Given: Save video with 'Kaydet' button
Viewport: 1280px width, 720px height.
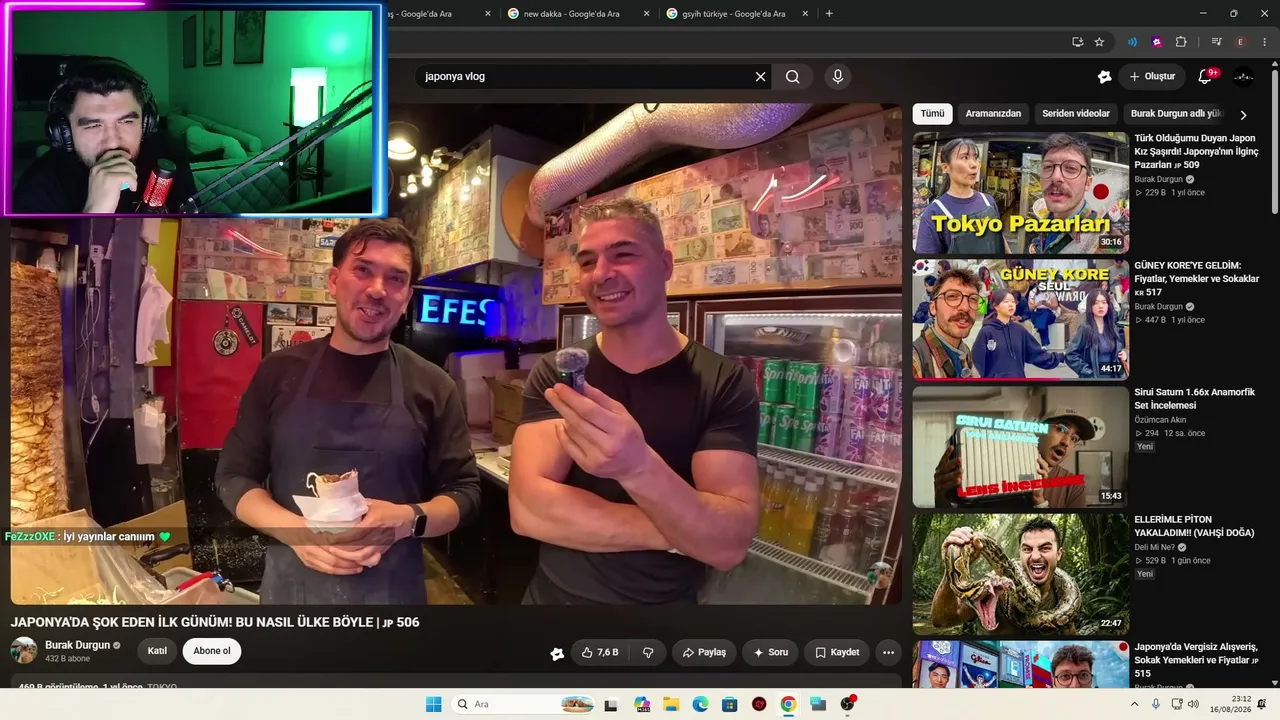Looking at the screenshot, I should [x=837, y=652].
